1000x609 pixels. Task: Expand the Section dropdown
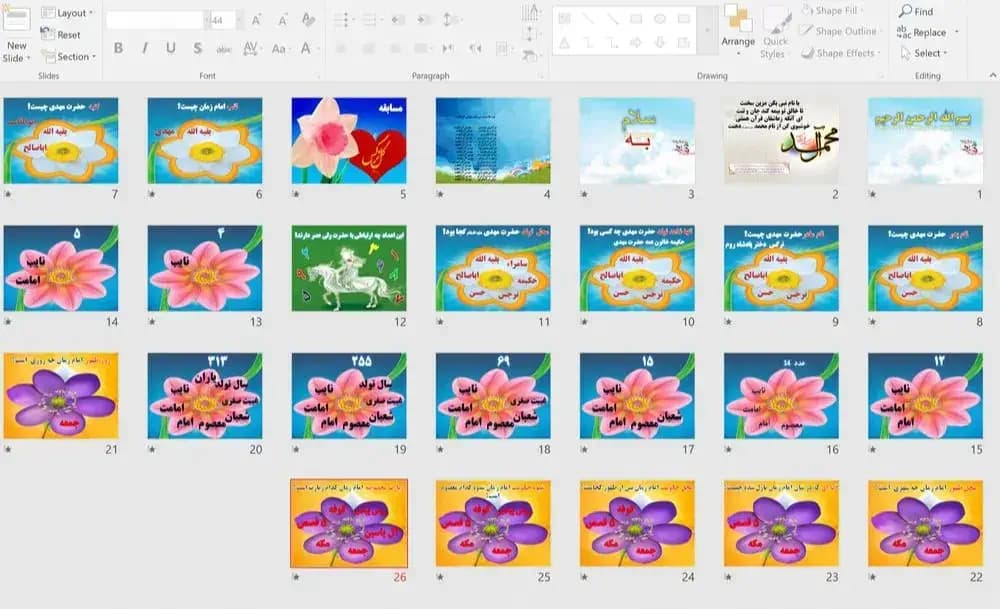(x=68, y=57)
